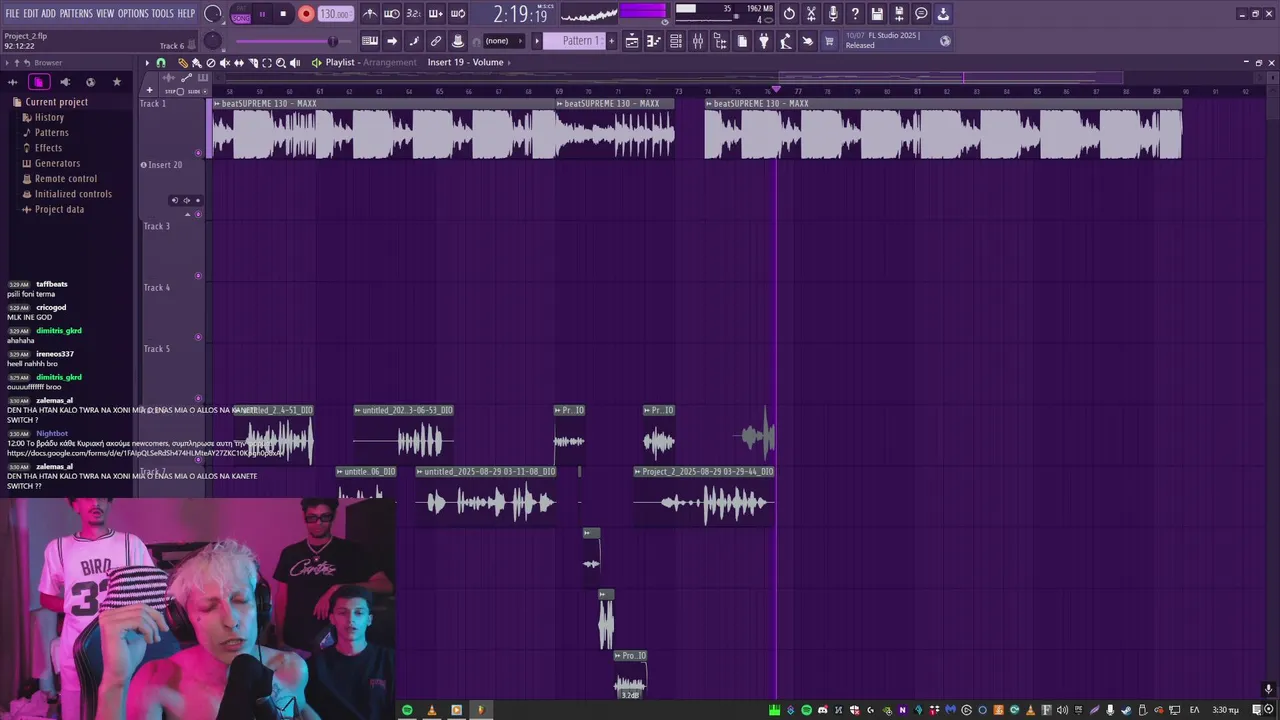The width and height of the screenshot is (1280, 720).
Task: Open the EDIT menu
Action: tap(31, 14)
